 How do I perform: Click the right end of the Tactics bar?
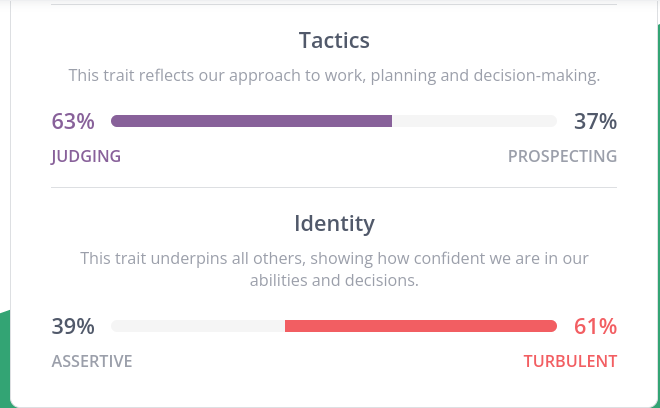[552, 121]
